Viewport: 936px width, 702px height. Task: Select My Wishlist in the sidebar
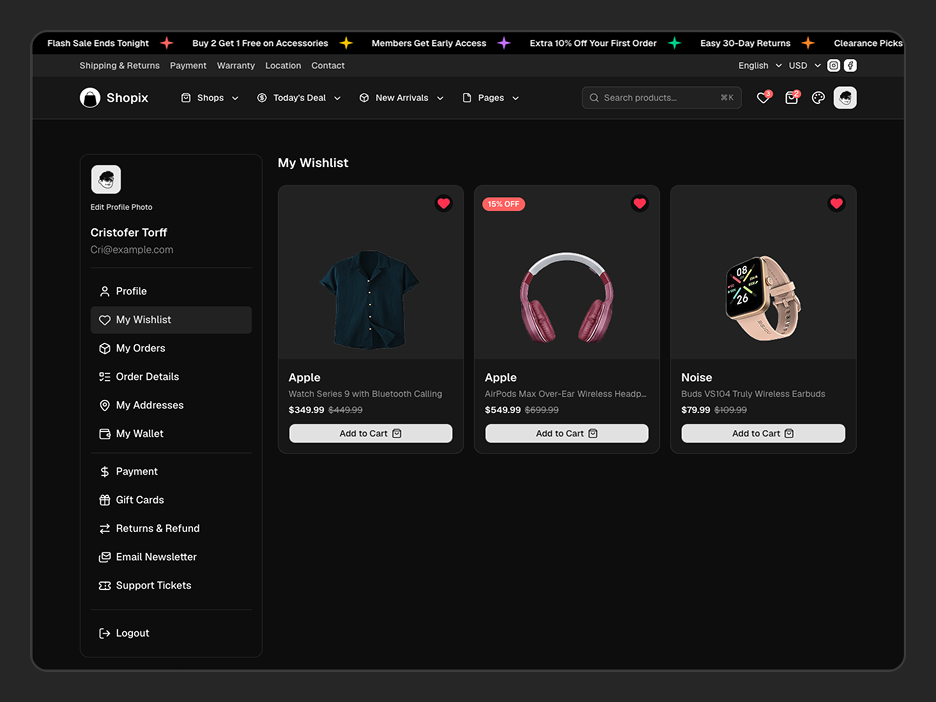pos(171,320)
